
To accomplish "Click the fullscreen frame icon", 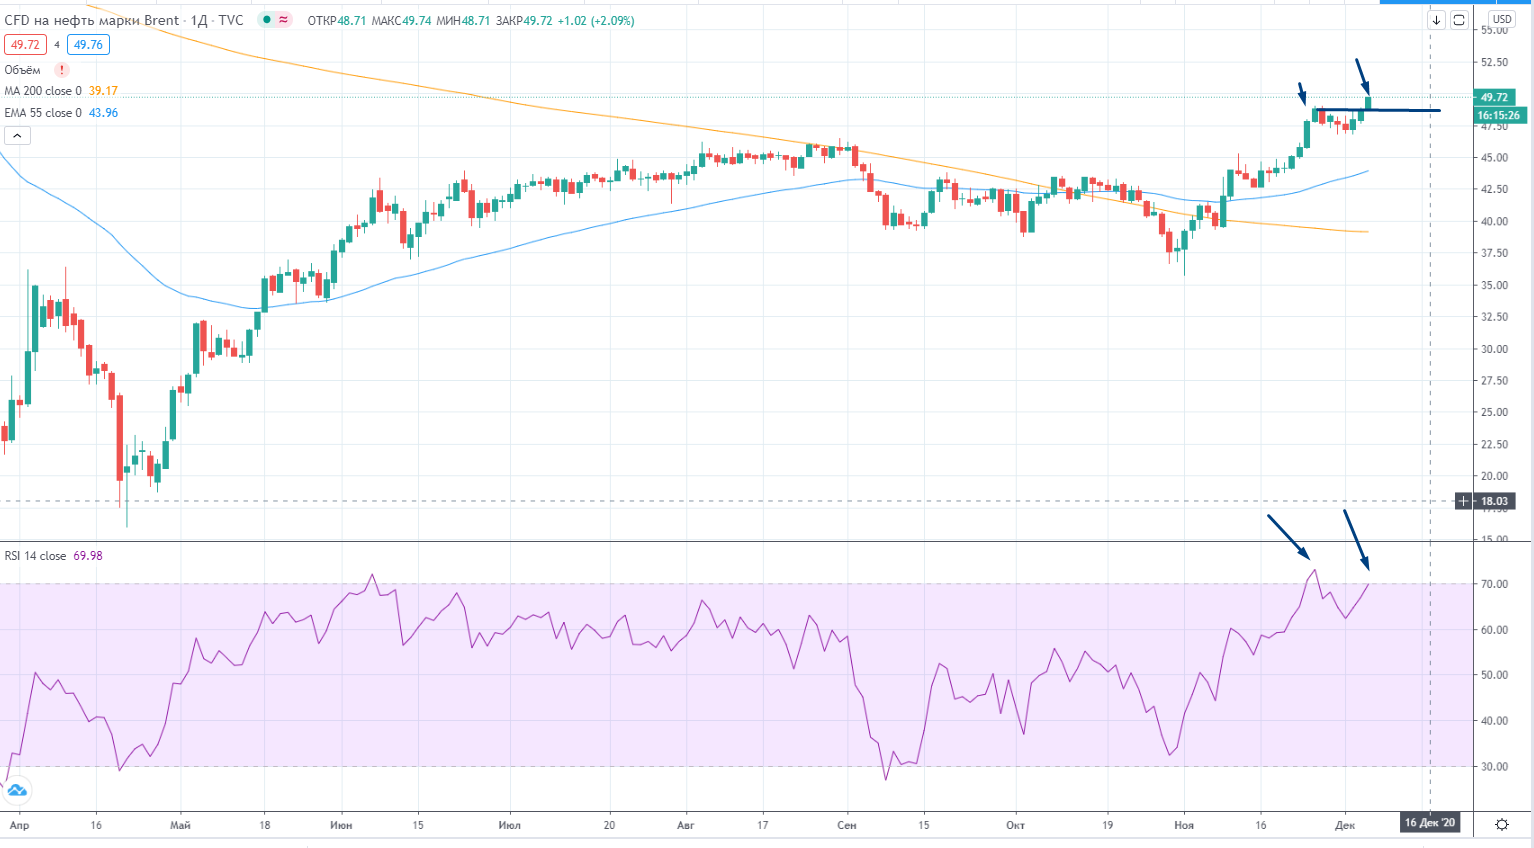I will 1459,20.
